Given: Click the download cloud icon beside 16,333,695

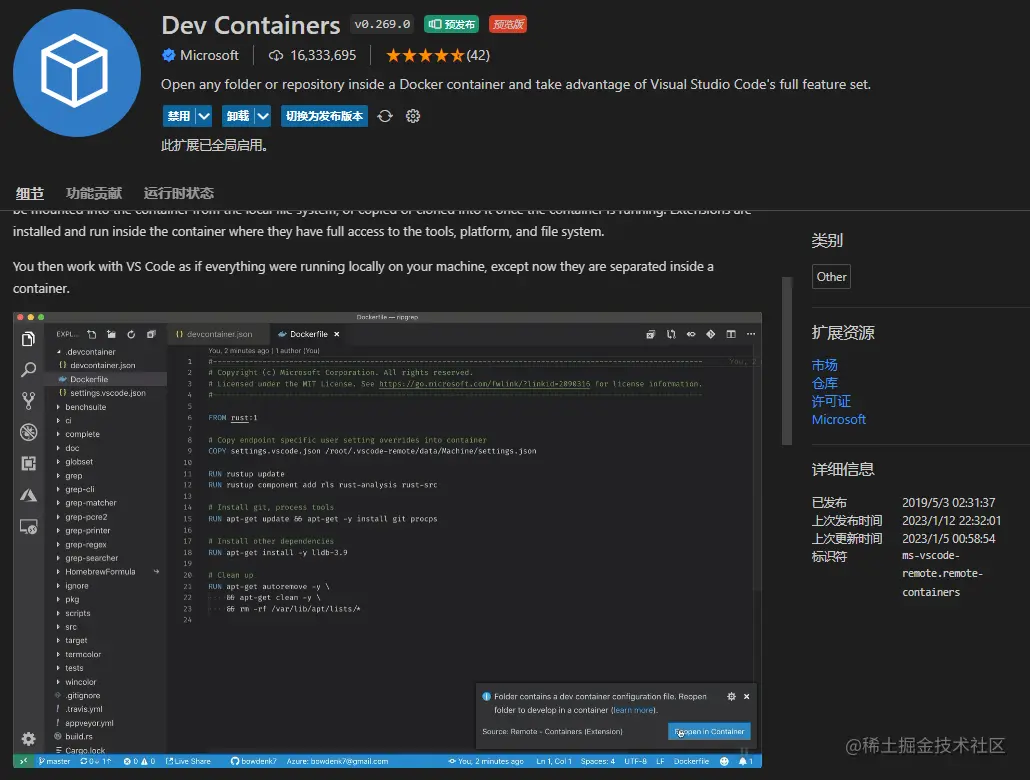Looking at the screenshot, I should [x=276, y=56].
